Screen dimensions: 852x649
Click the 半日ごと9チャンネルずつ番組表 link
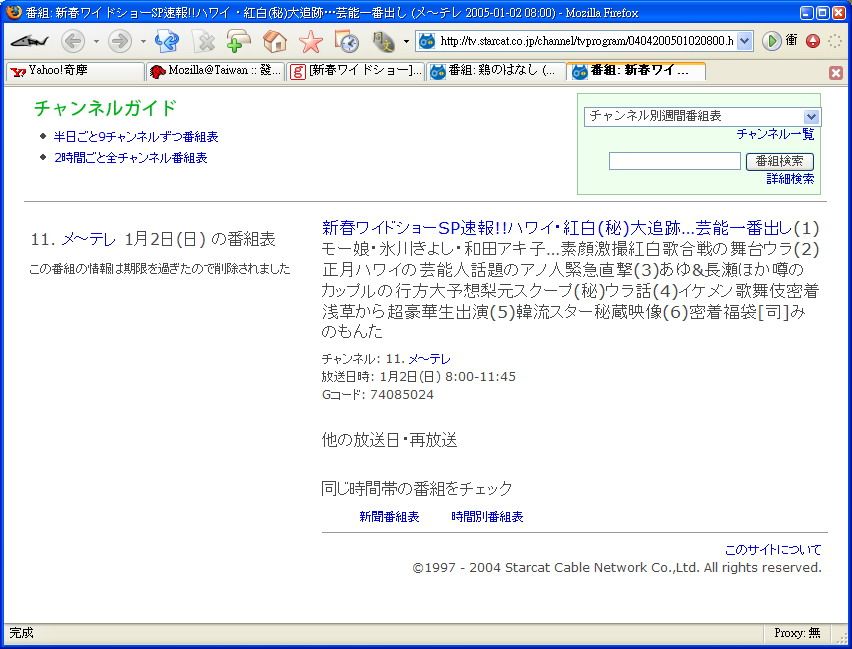(136, 137)
